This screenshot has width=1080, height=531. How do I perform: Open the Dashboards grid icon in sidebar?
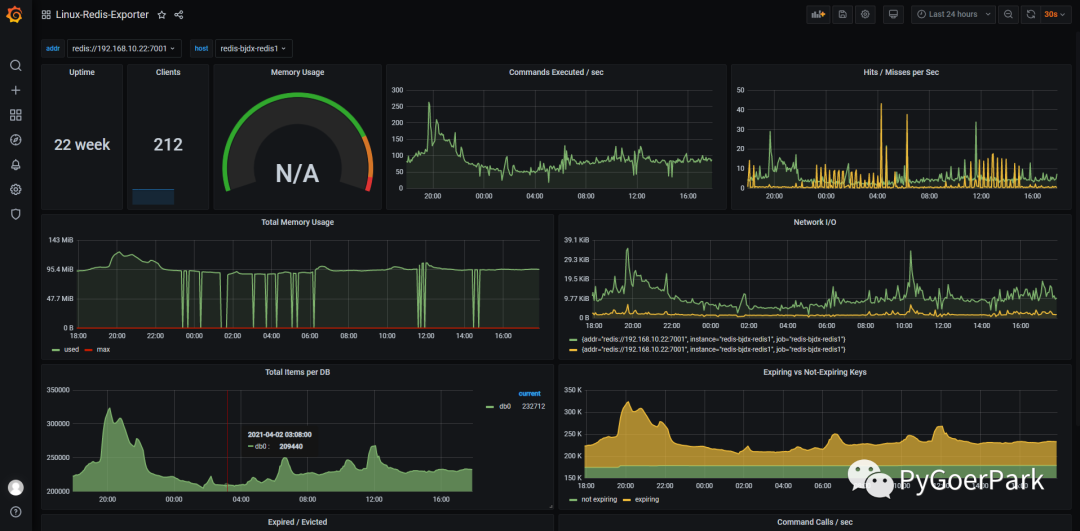click(15, 115)
